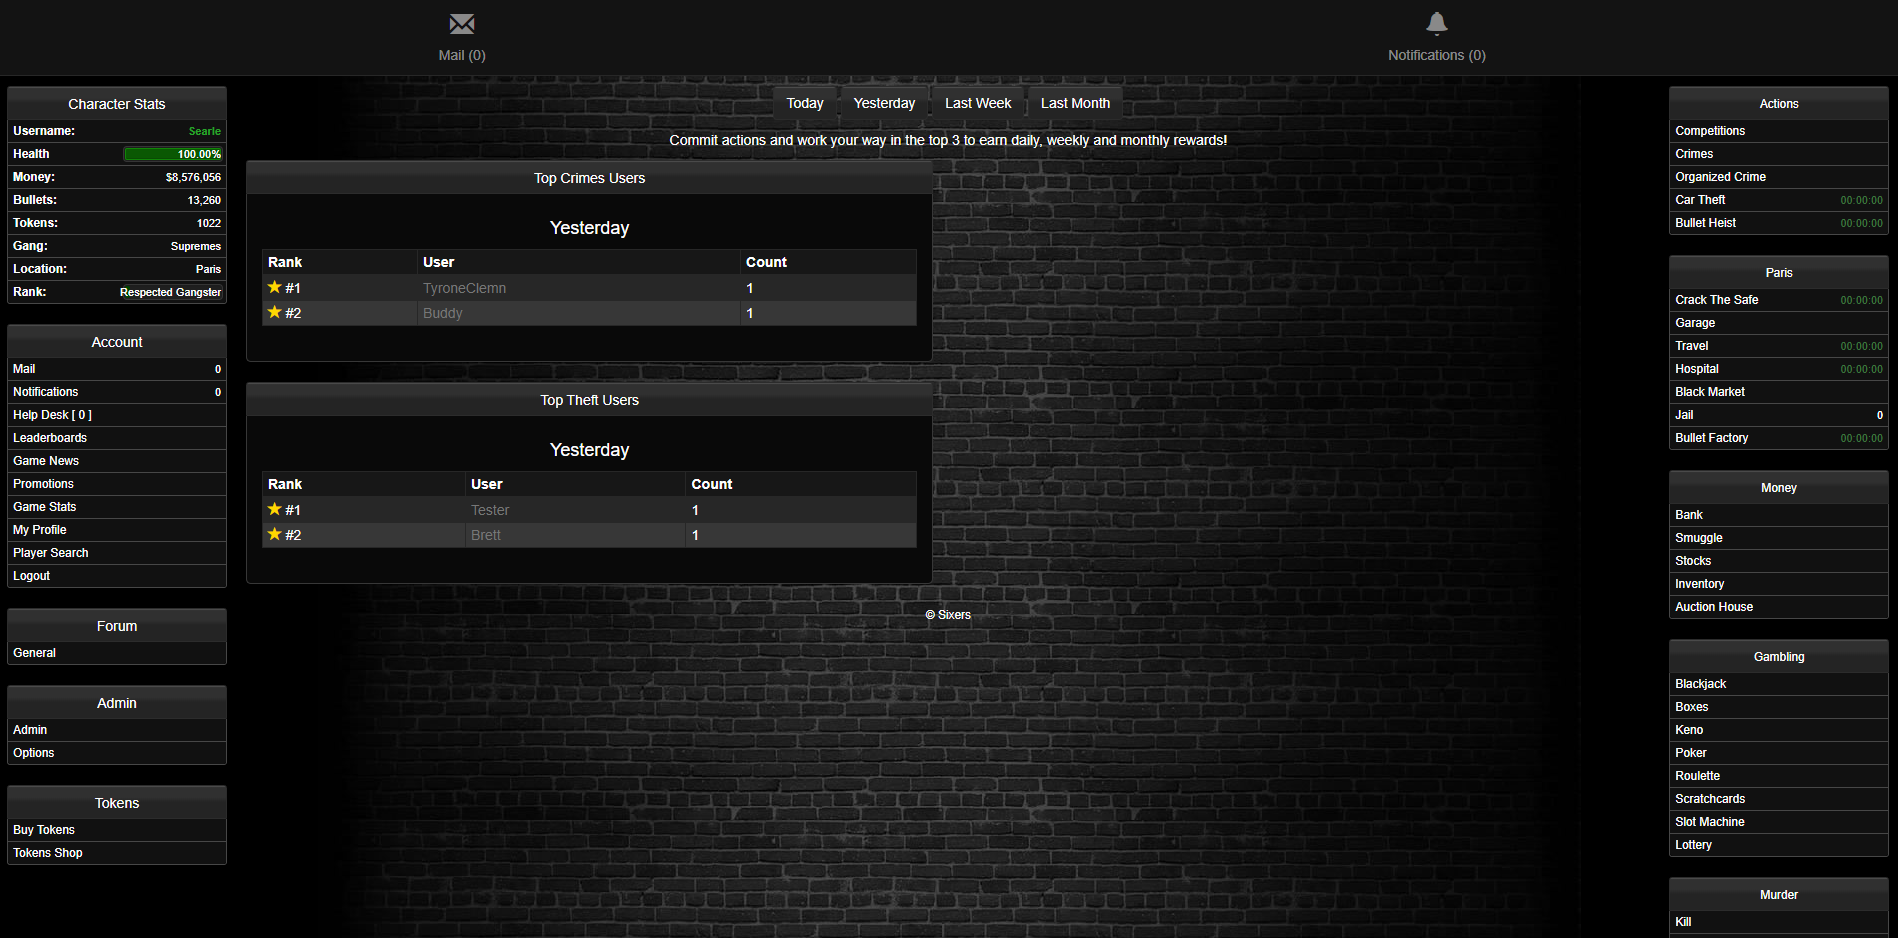Open TyroneClemn's user profile

tap(464, 288)
